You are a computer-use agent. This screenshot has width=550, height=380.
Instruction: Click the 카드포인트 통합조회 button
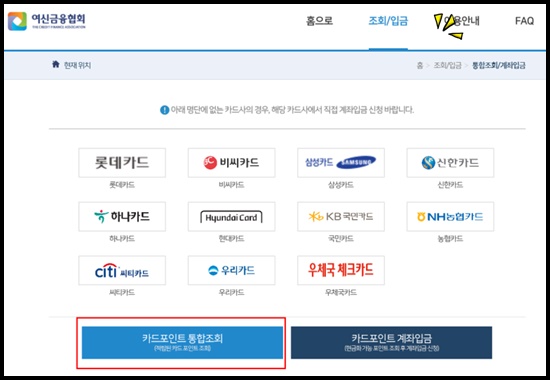(x=182, y=342)
